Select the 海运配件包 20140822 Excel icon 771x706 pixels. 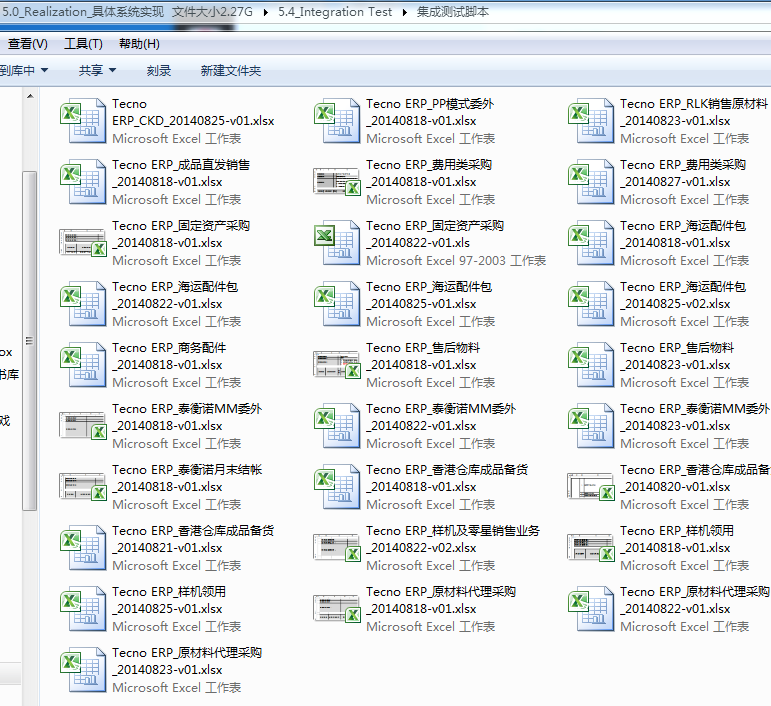[83, 304]
